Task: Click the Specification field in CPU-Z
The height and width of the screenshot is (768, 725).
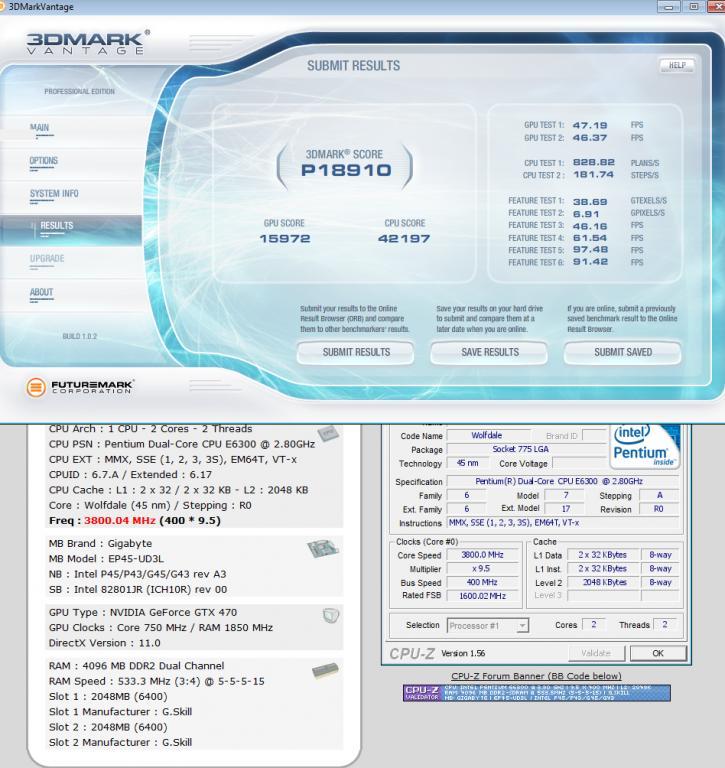Action: tap(563, 481)
